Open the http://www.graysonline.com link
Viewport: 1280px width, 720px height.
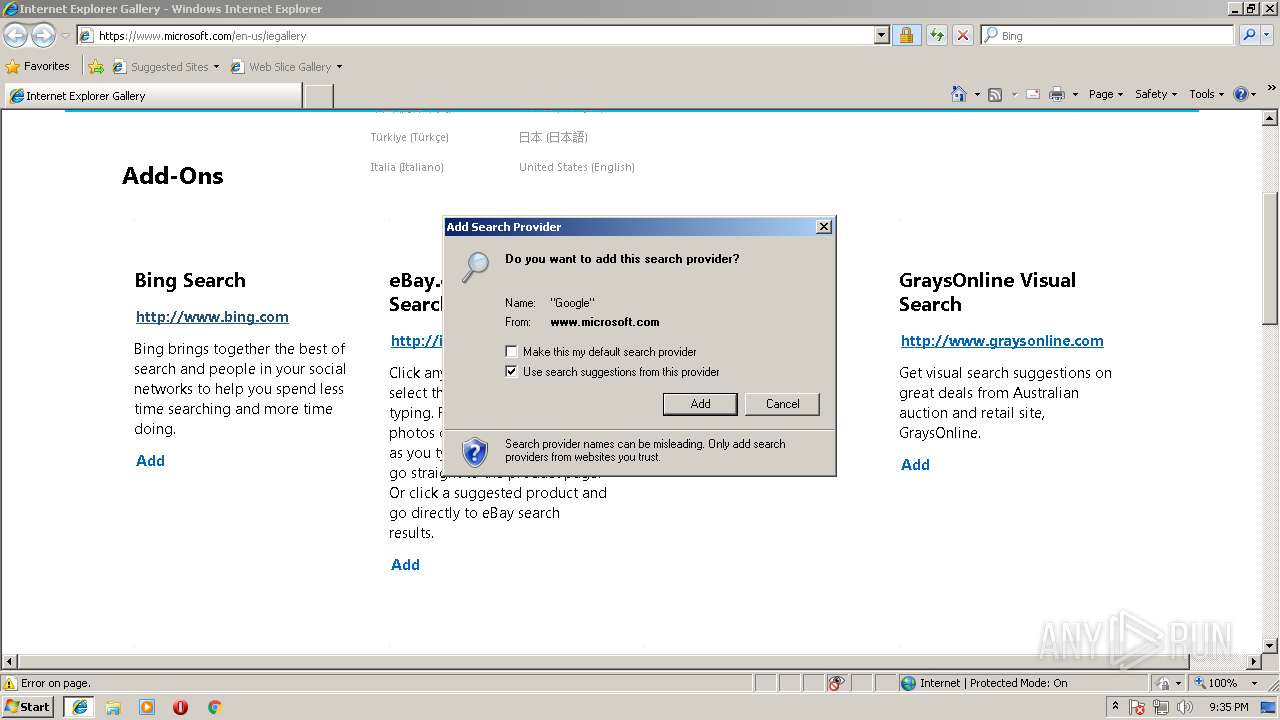coord(1002,341)
